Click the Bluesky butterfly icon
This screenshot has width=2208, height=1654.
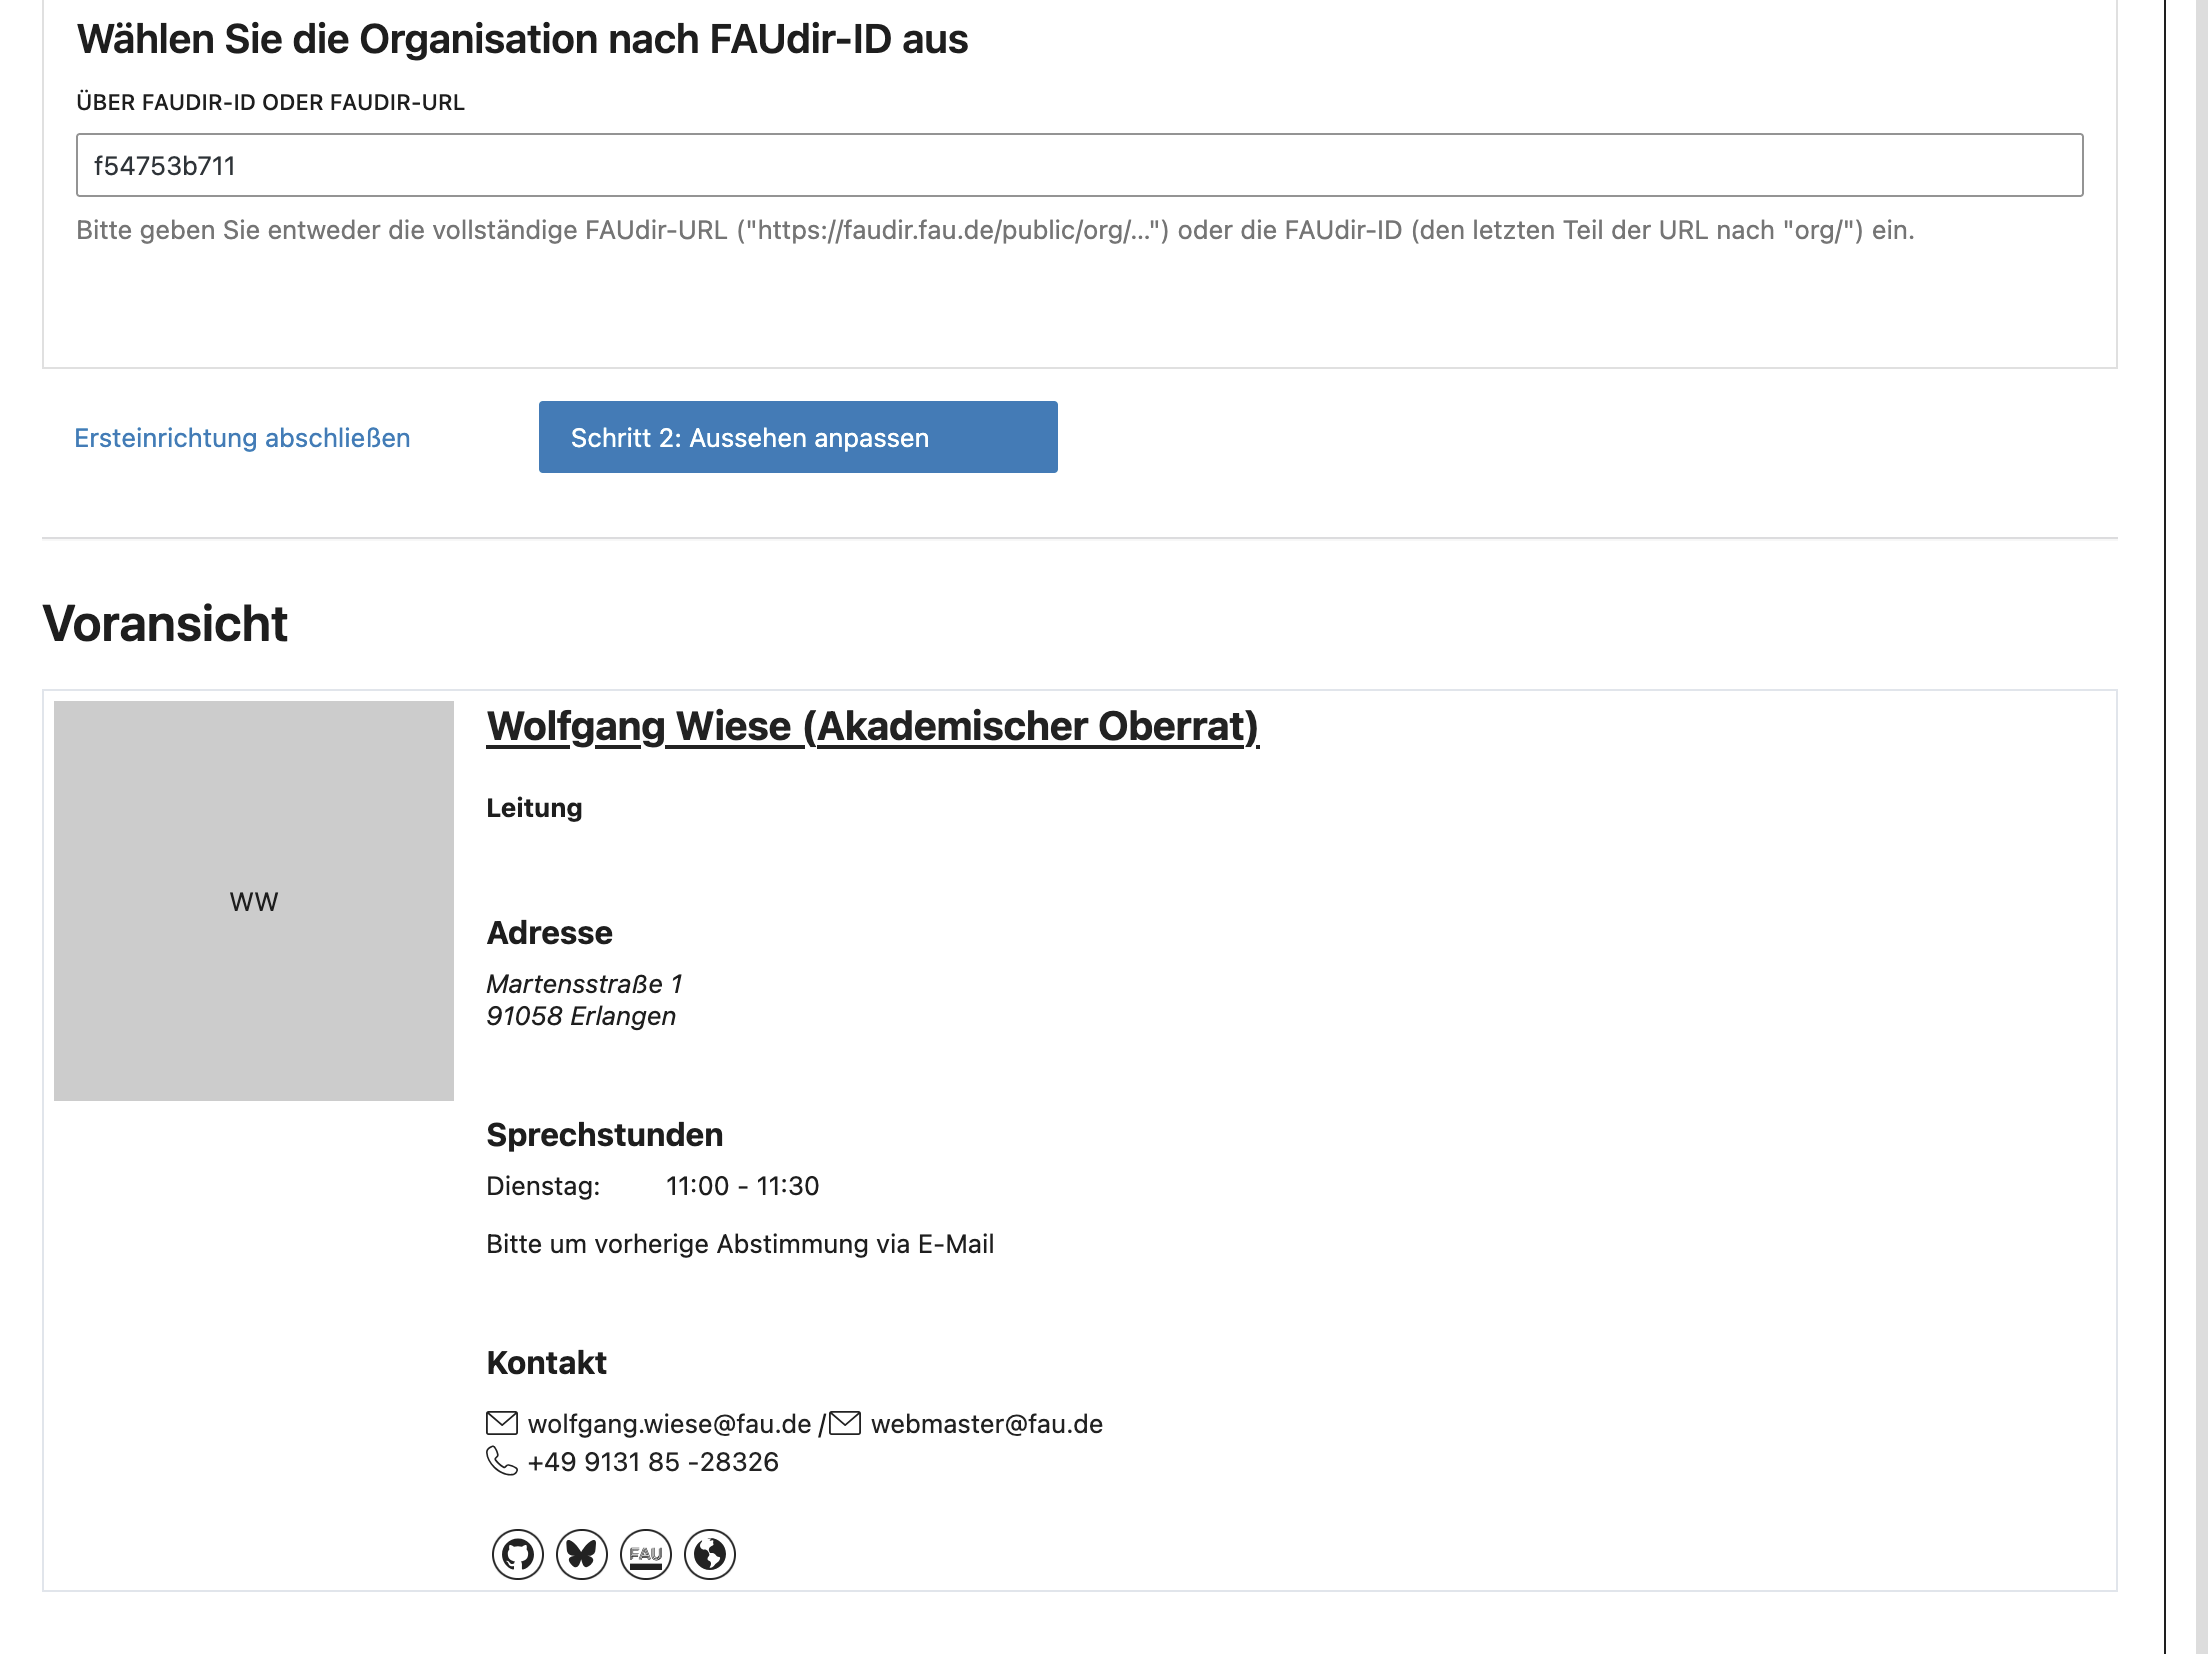[x=581, y=1555]
